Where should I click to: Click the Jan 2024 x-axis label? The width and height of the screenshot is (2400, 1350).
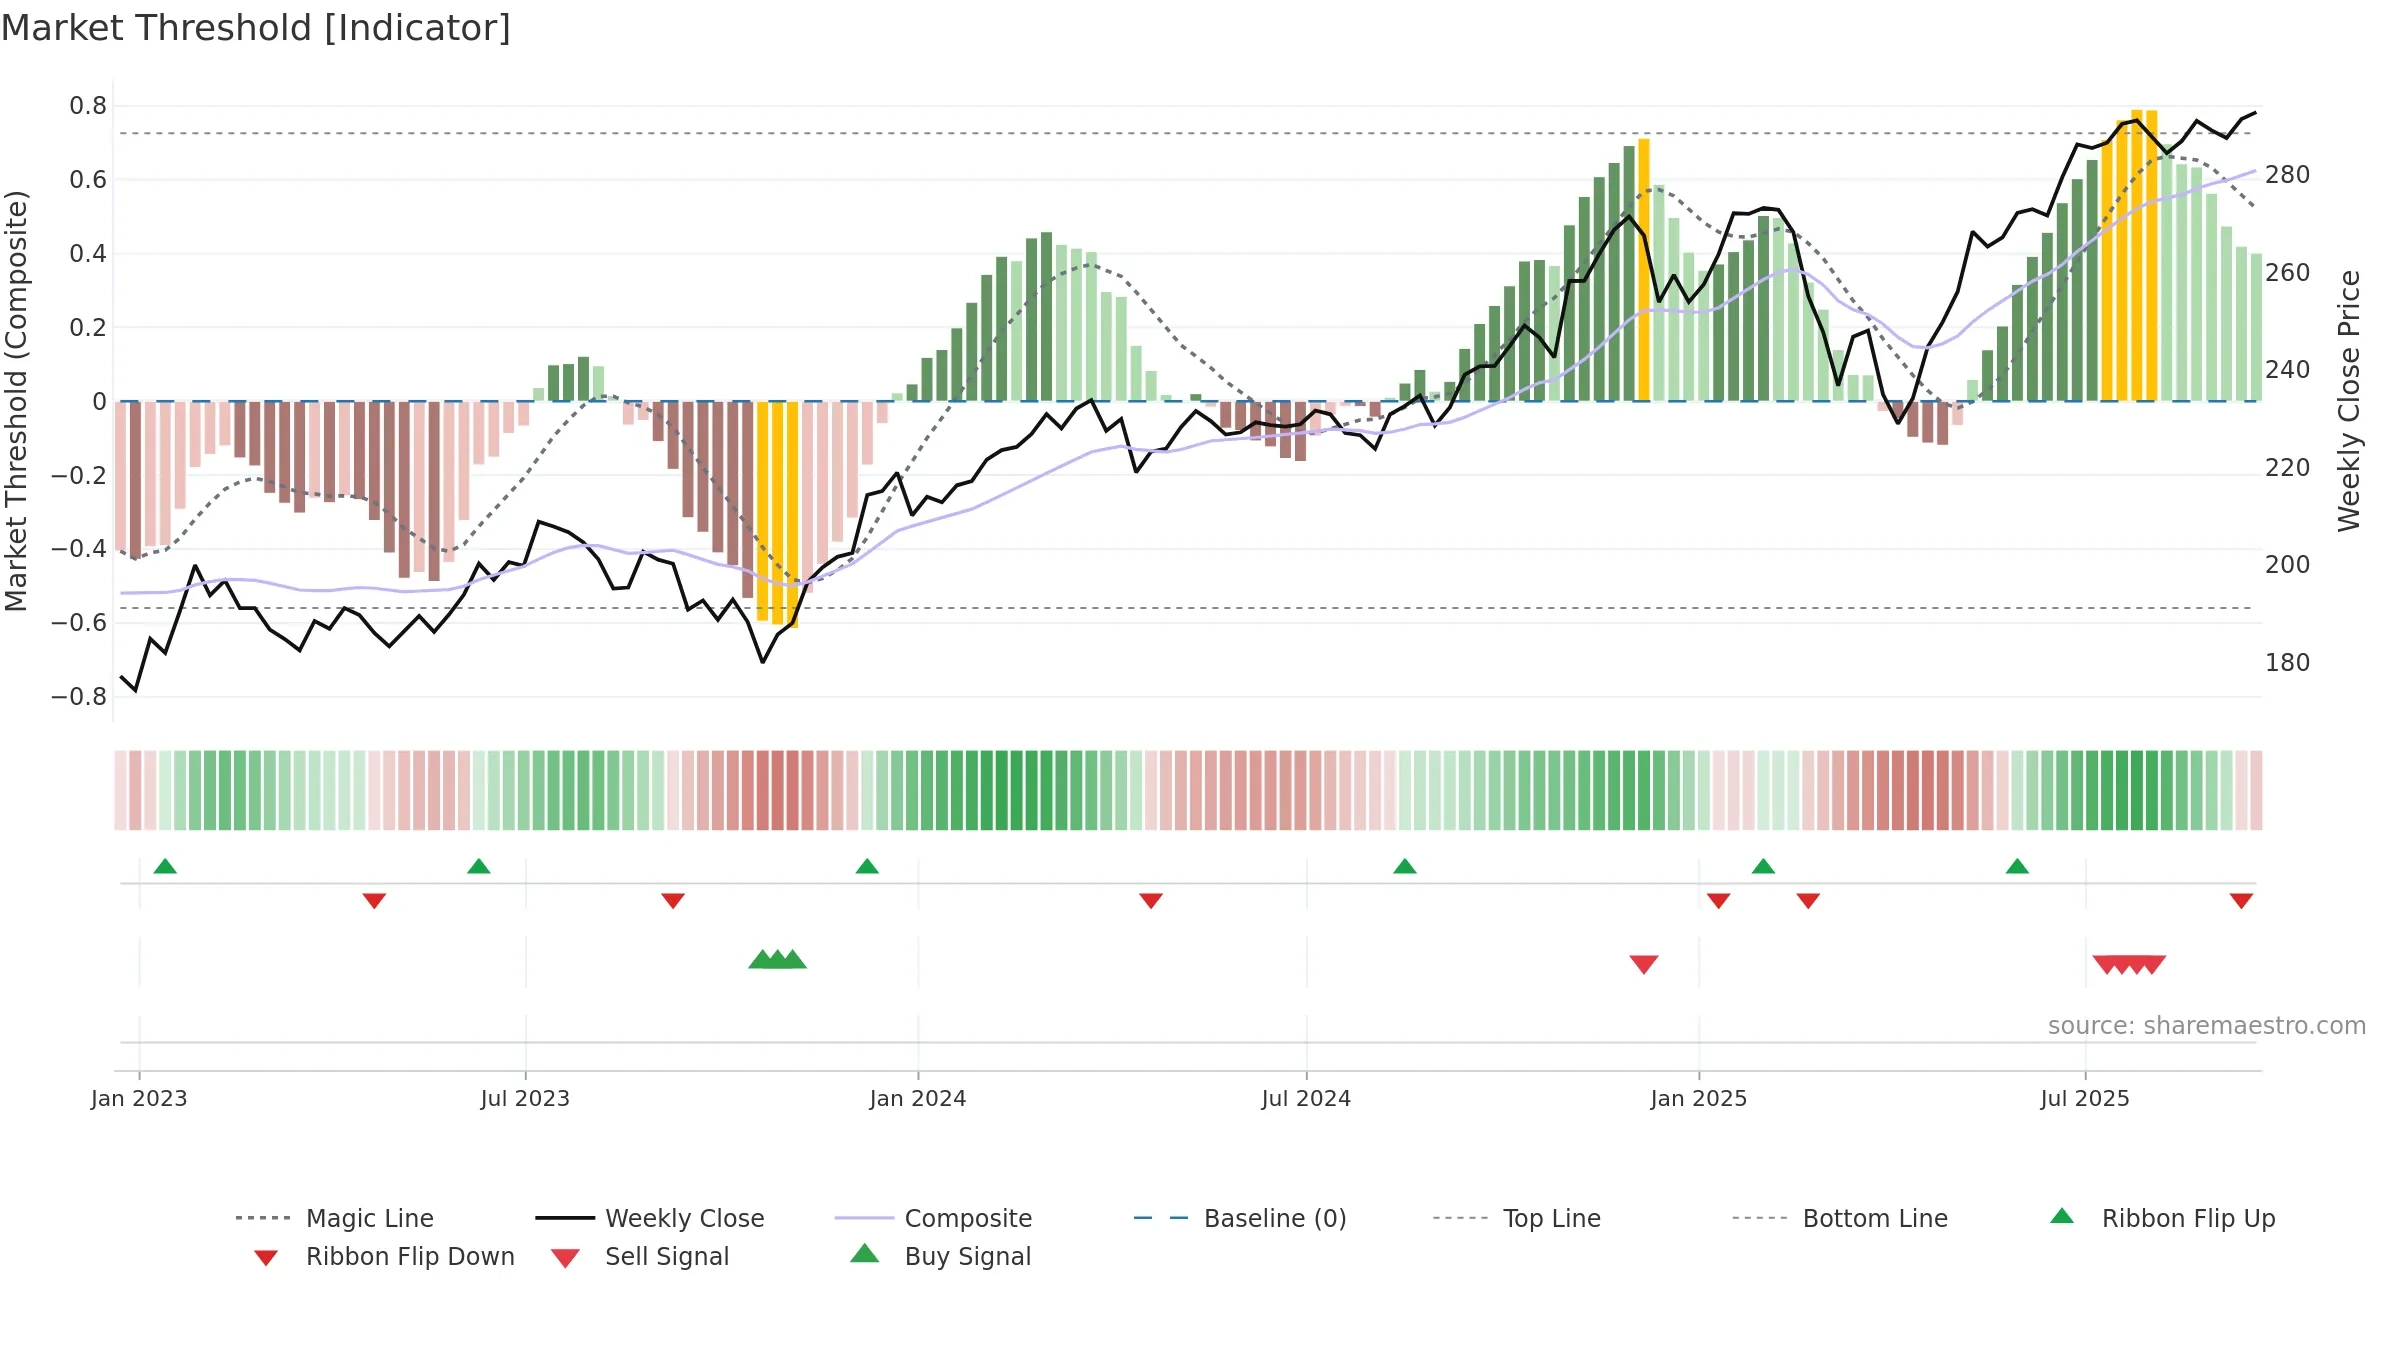[x=918, y=1098]
